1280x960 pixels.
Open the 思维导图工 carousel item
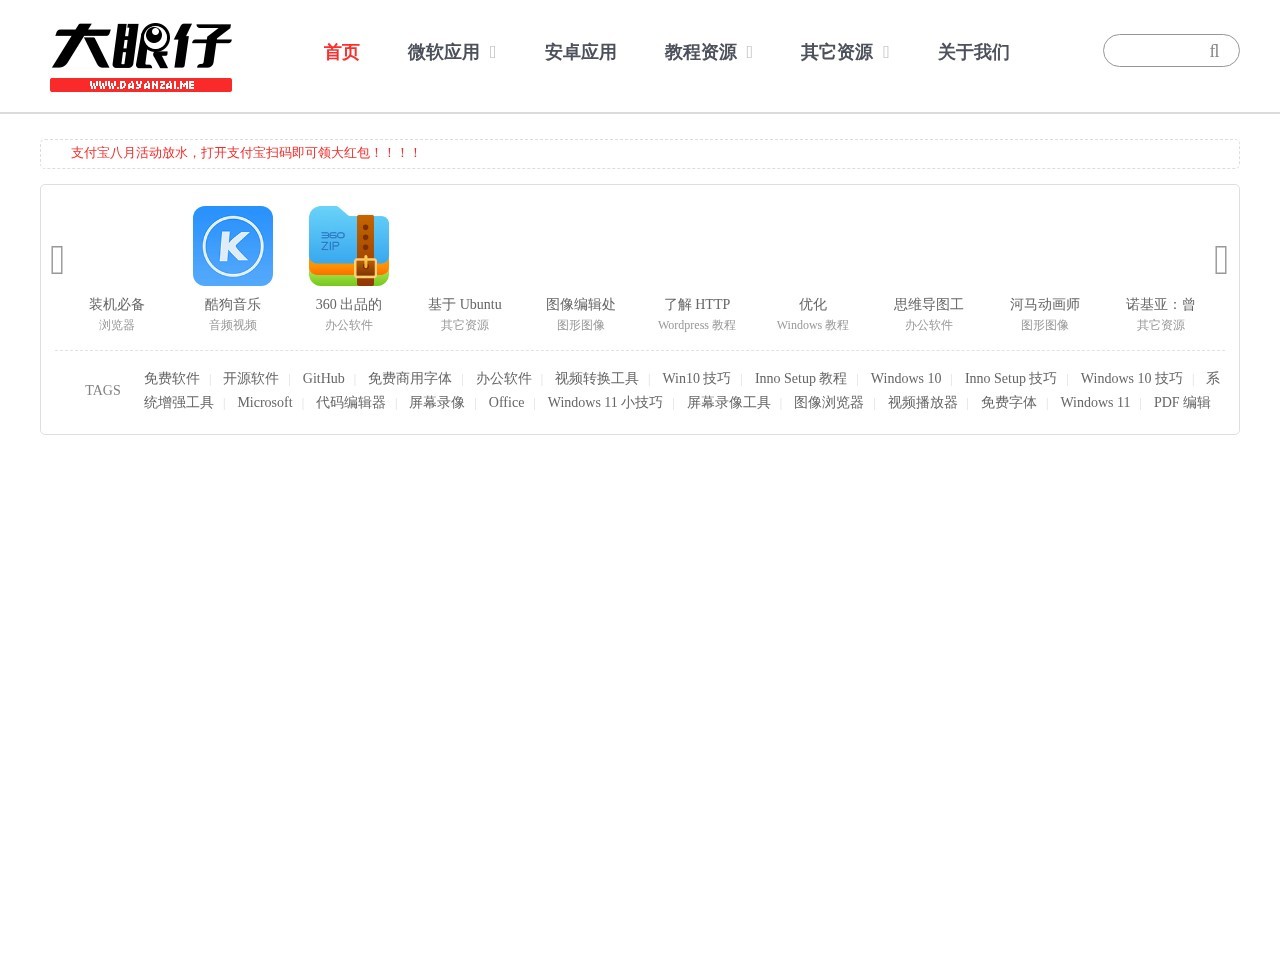click(x=928, y=305)
